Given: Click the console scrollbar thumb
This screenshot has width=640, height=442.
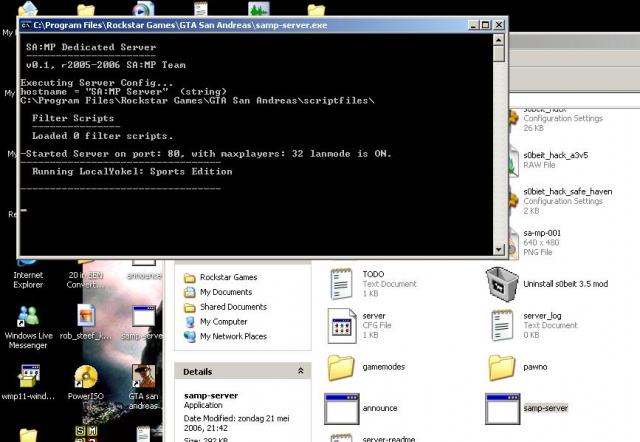Looking at the screenshot, I should tap(498, 53).
